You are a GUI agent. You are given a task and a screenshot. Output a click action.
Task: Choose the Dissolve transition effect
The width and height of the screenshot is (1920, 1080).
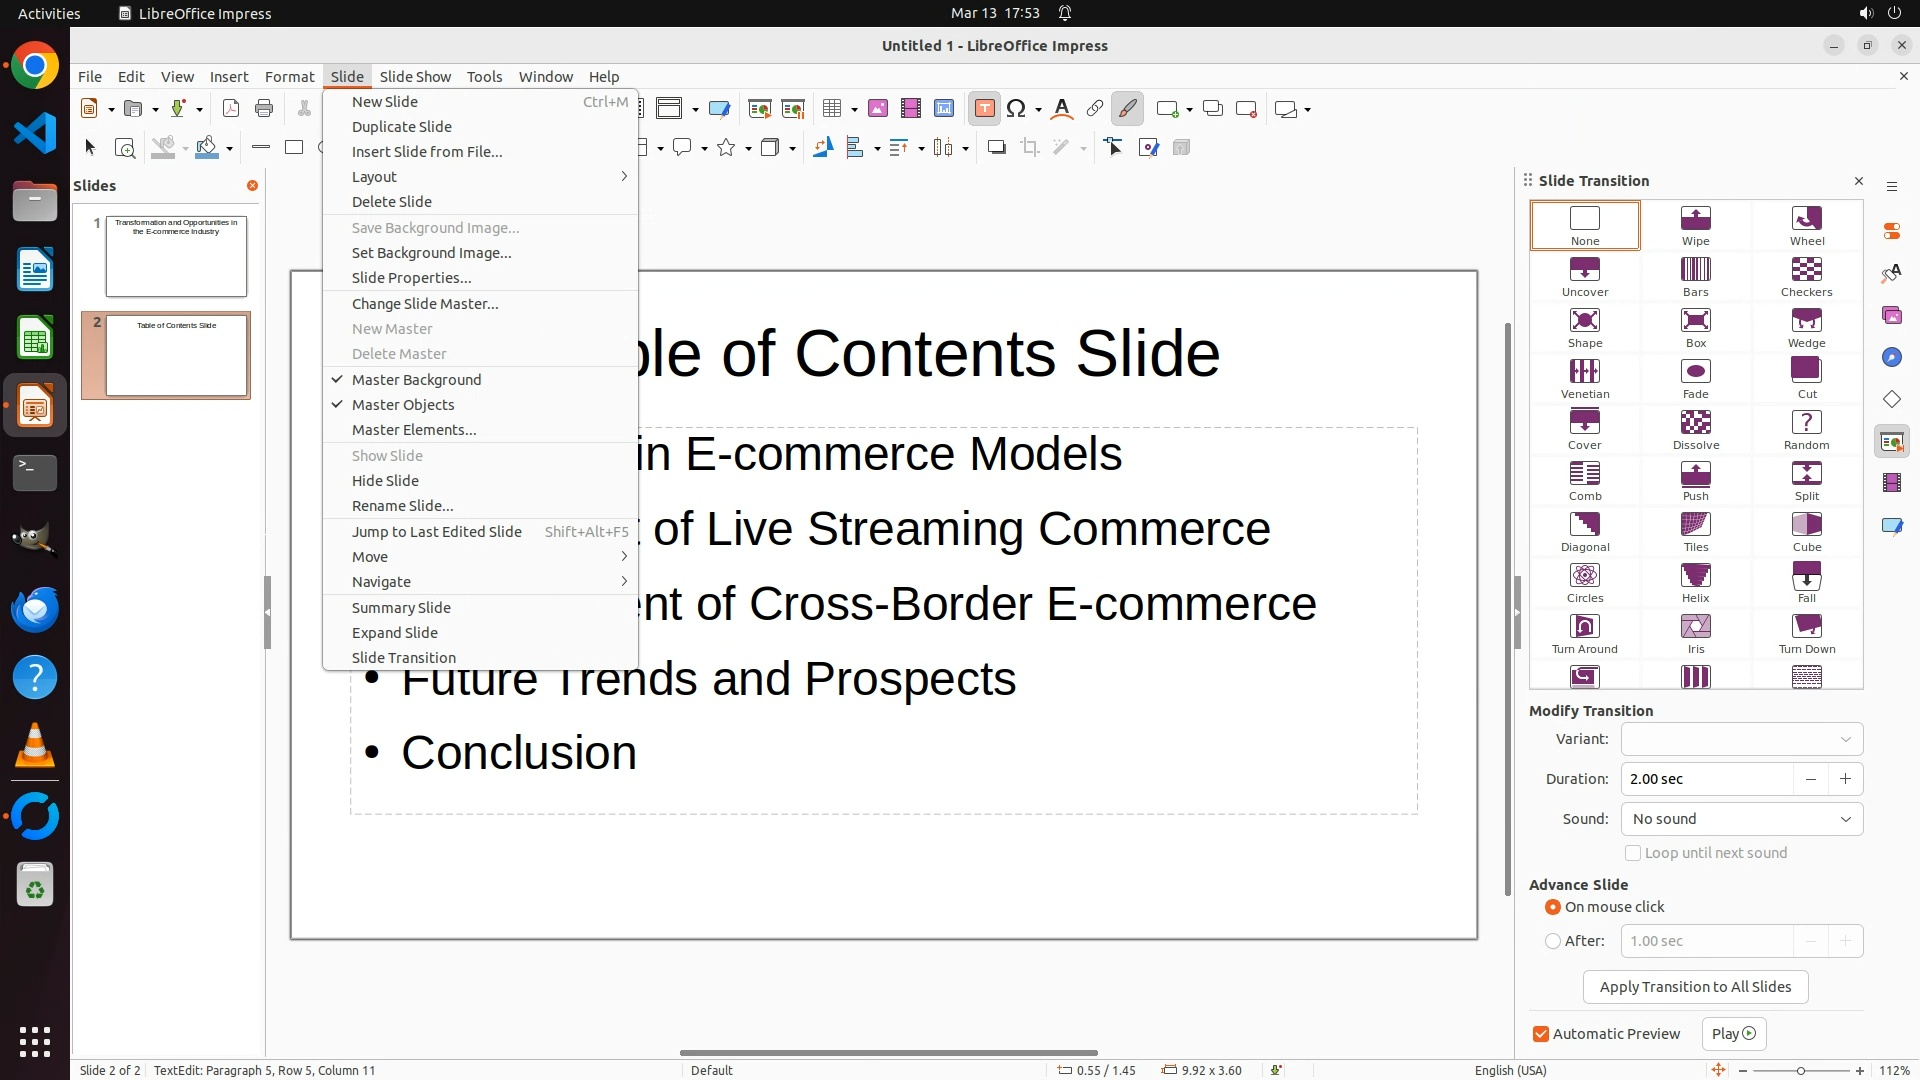pos(1695,429)
